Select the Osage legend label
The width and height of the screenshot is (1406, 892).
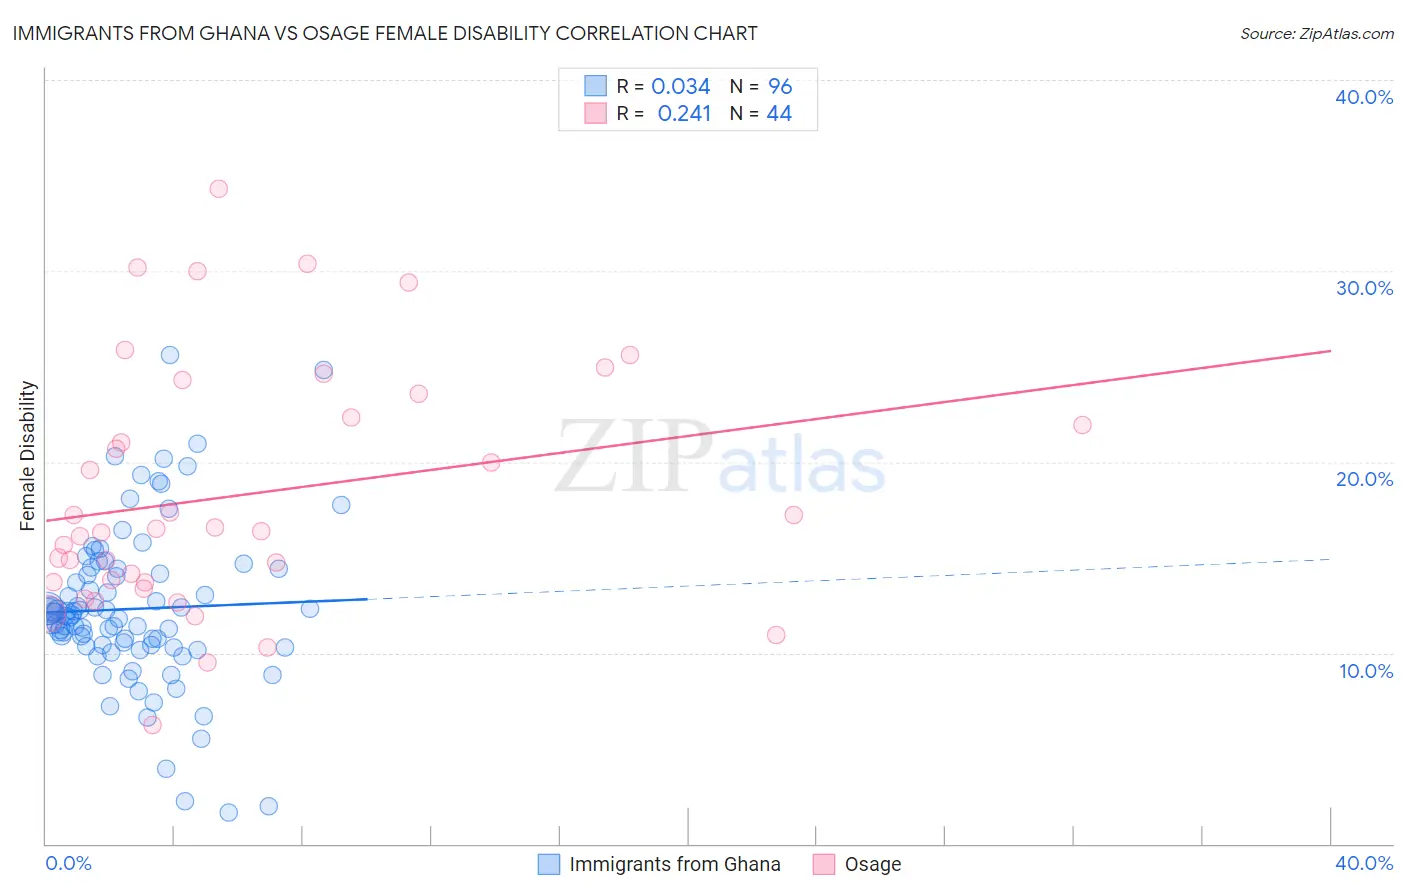click(x=873, y=864)
